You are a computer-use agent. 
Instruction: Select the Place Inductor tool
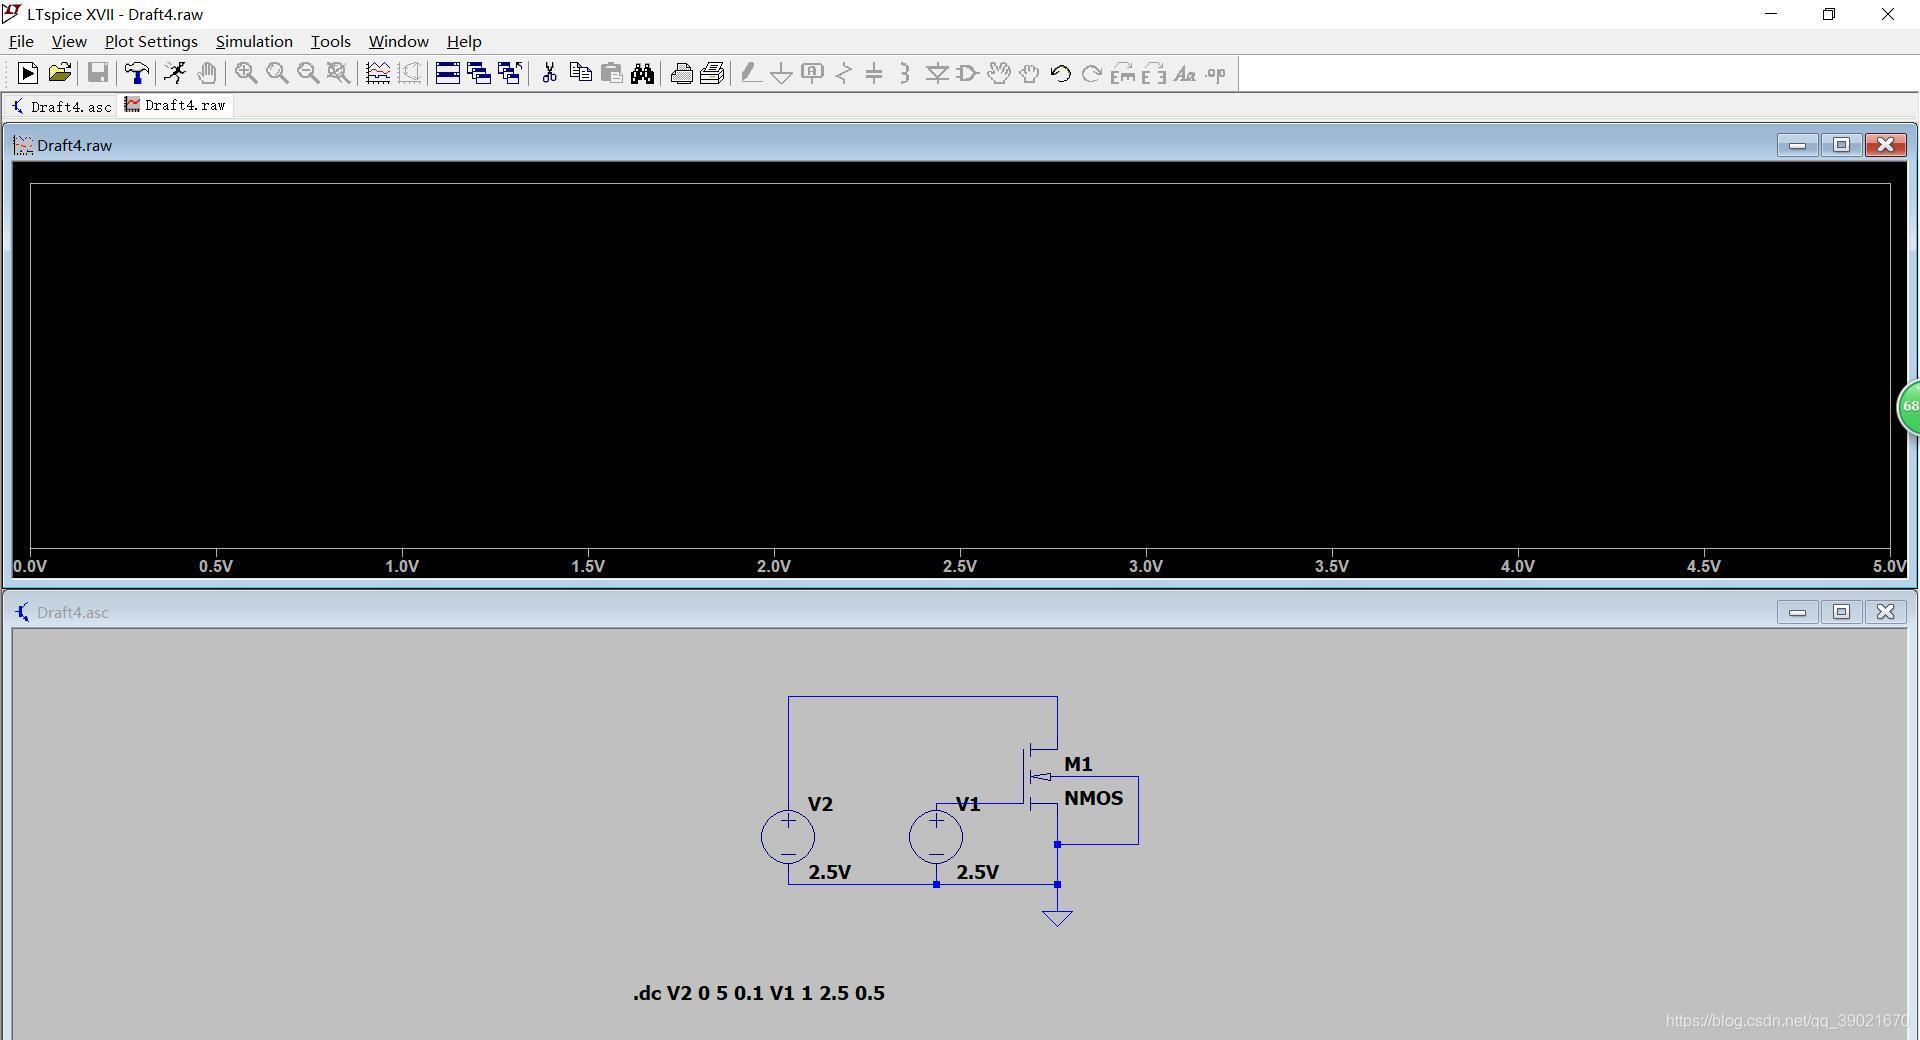coord(905,73)
